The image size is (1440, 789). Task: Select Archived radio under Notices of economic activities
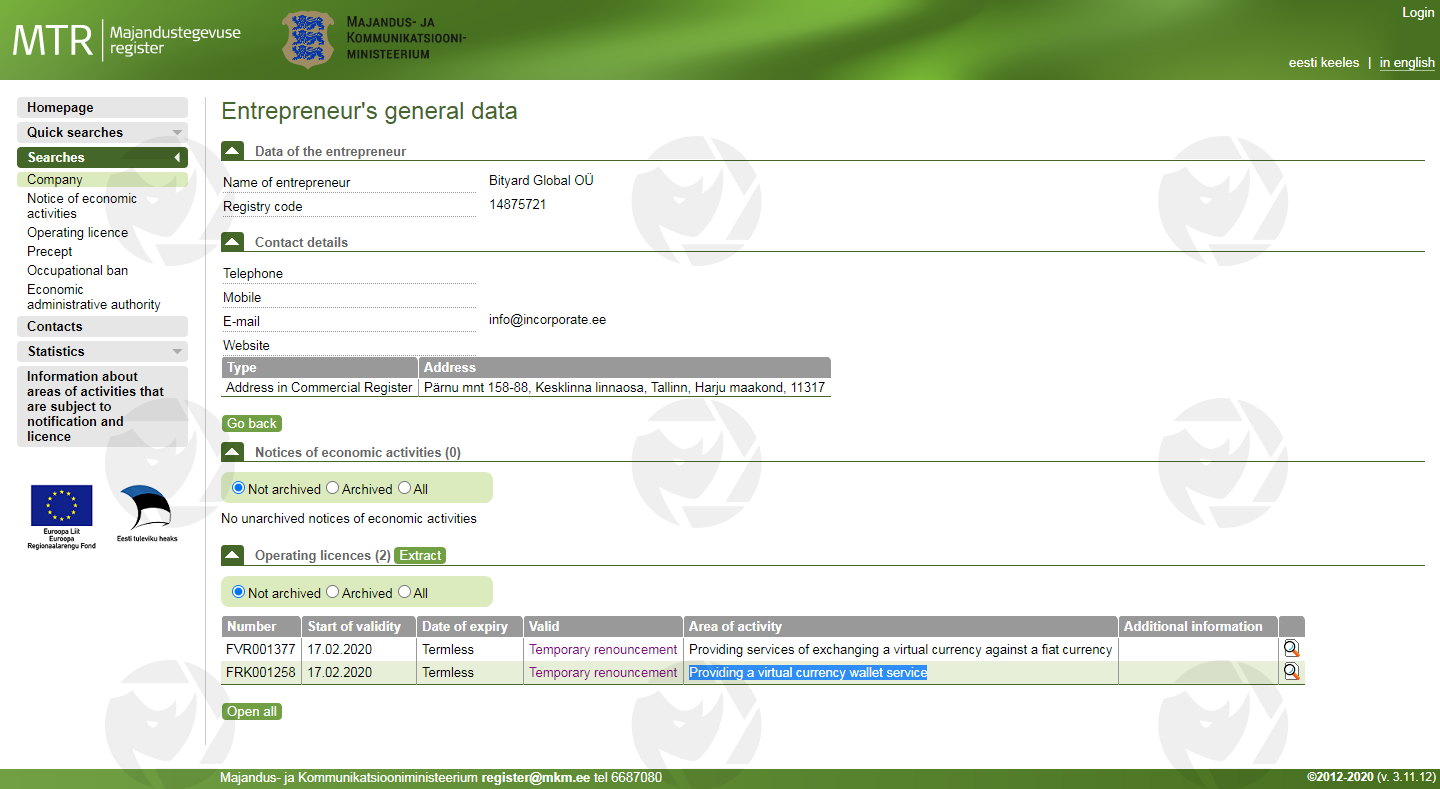333,488
